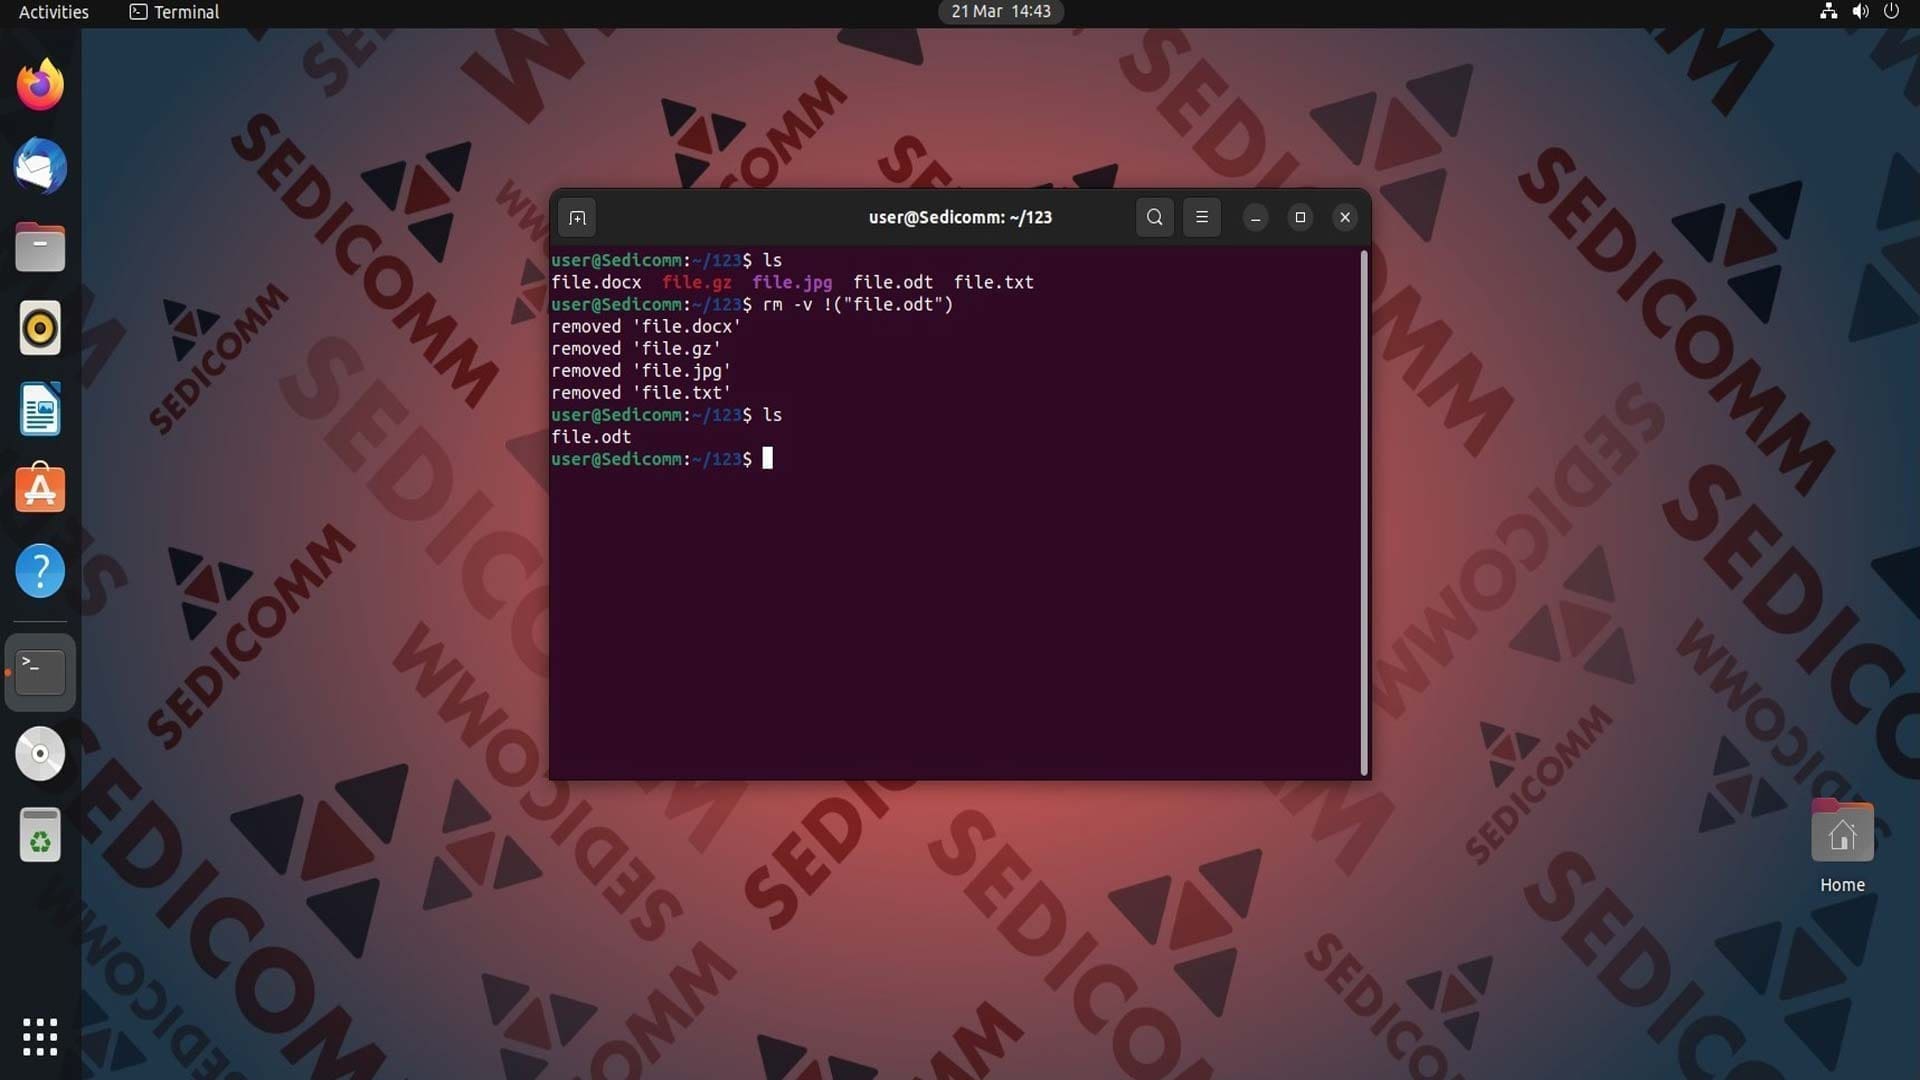Click 'file.txt' in the first ls output
This screenshot has width=1920, height=1080.
click(994, 283)
